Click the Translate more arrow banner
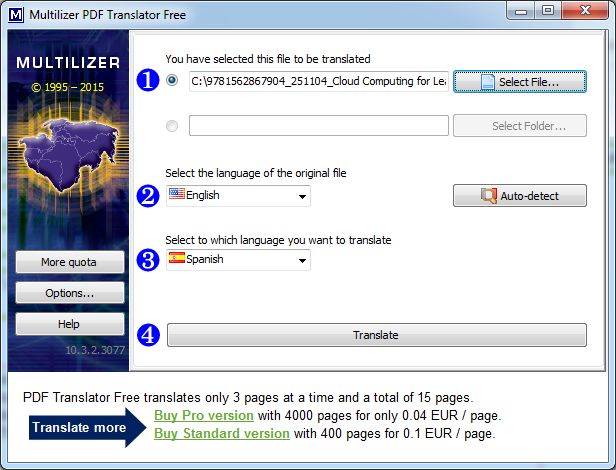The width and height of the screenshot is (616, 470). pos(87,427)
